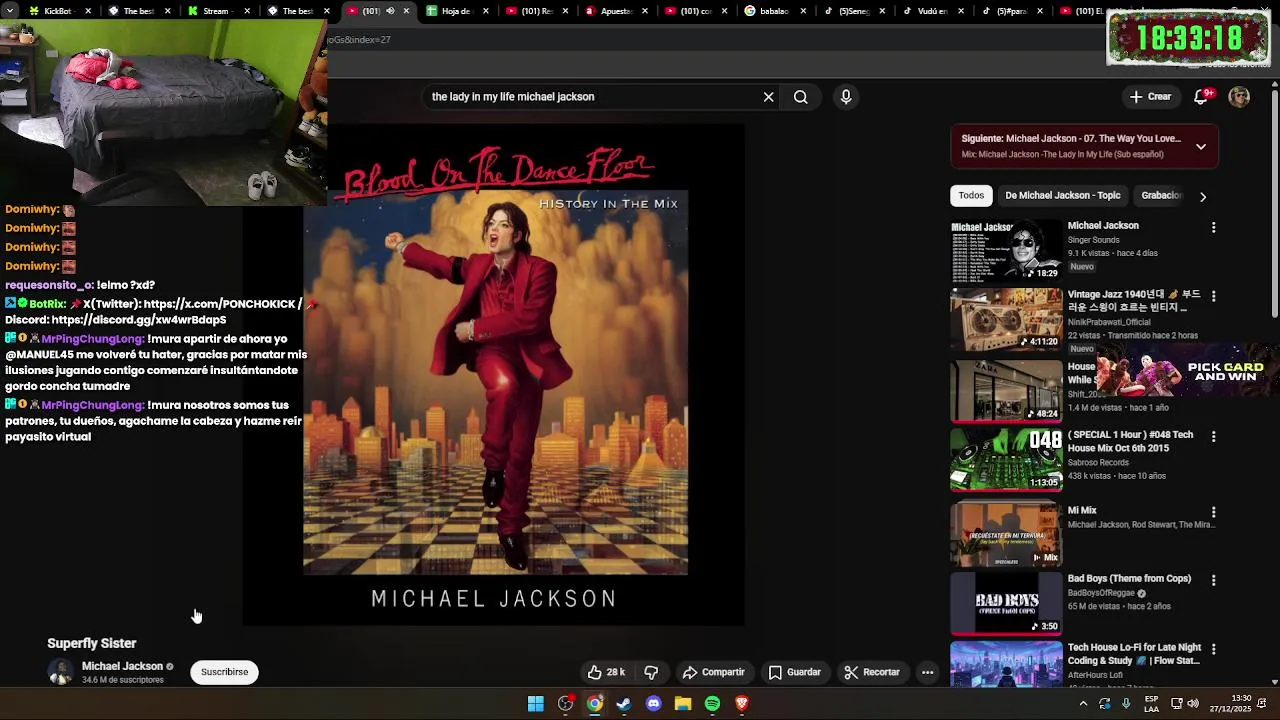
Task: Open more actions menu under the video
Action: [928, 672]
